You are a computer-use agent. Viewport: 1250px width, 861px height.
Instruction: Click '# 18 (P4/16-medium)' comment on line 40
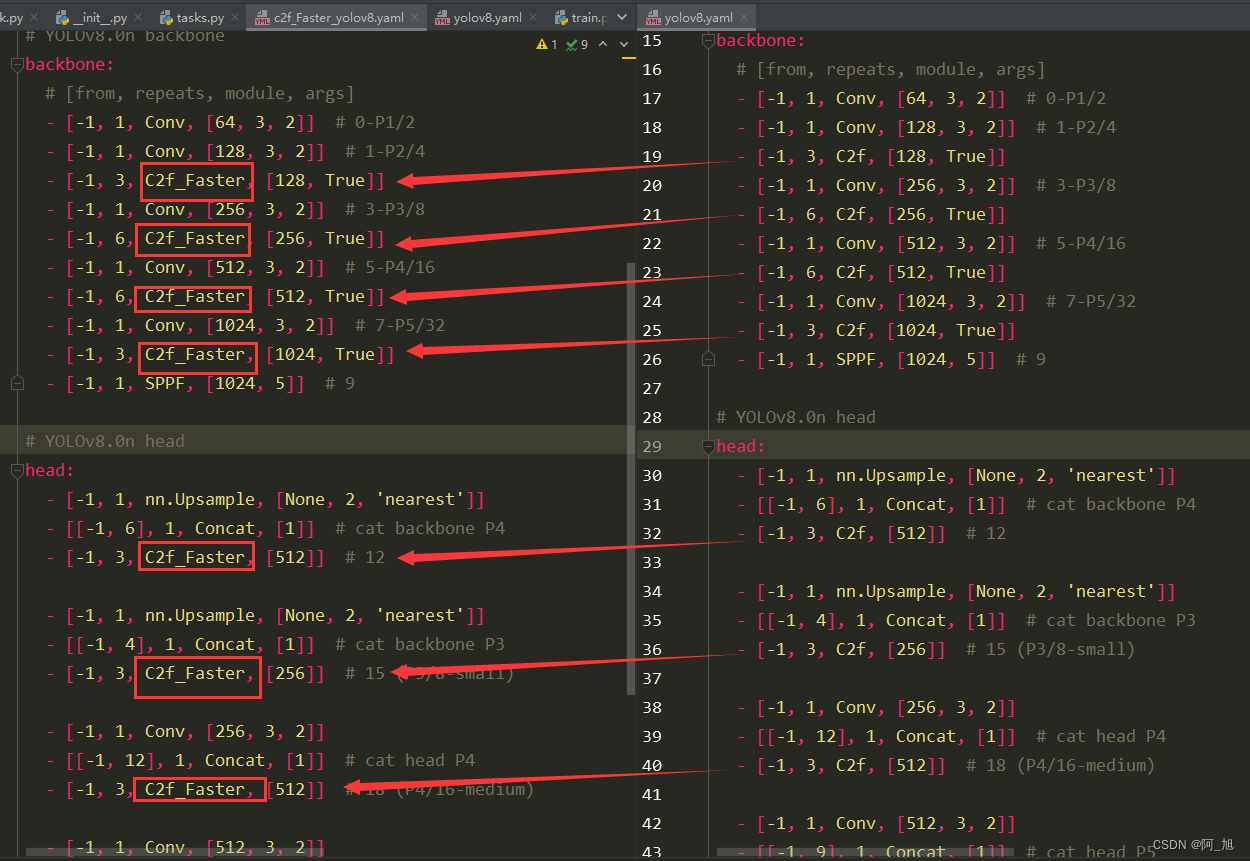pyautogui.click(x=1060, y=765)
